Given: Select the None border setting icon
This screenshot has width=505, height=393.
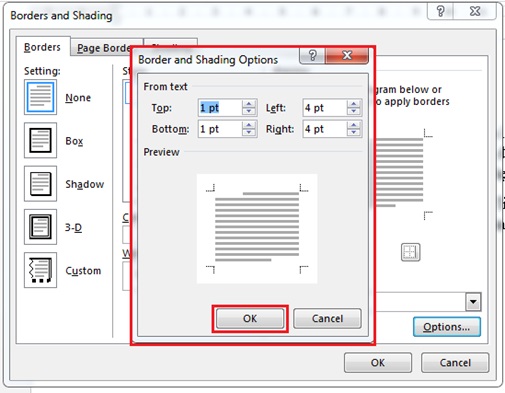Looking at the screenshot, I should click(x=40, y=97).
